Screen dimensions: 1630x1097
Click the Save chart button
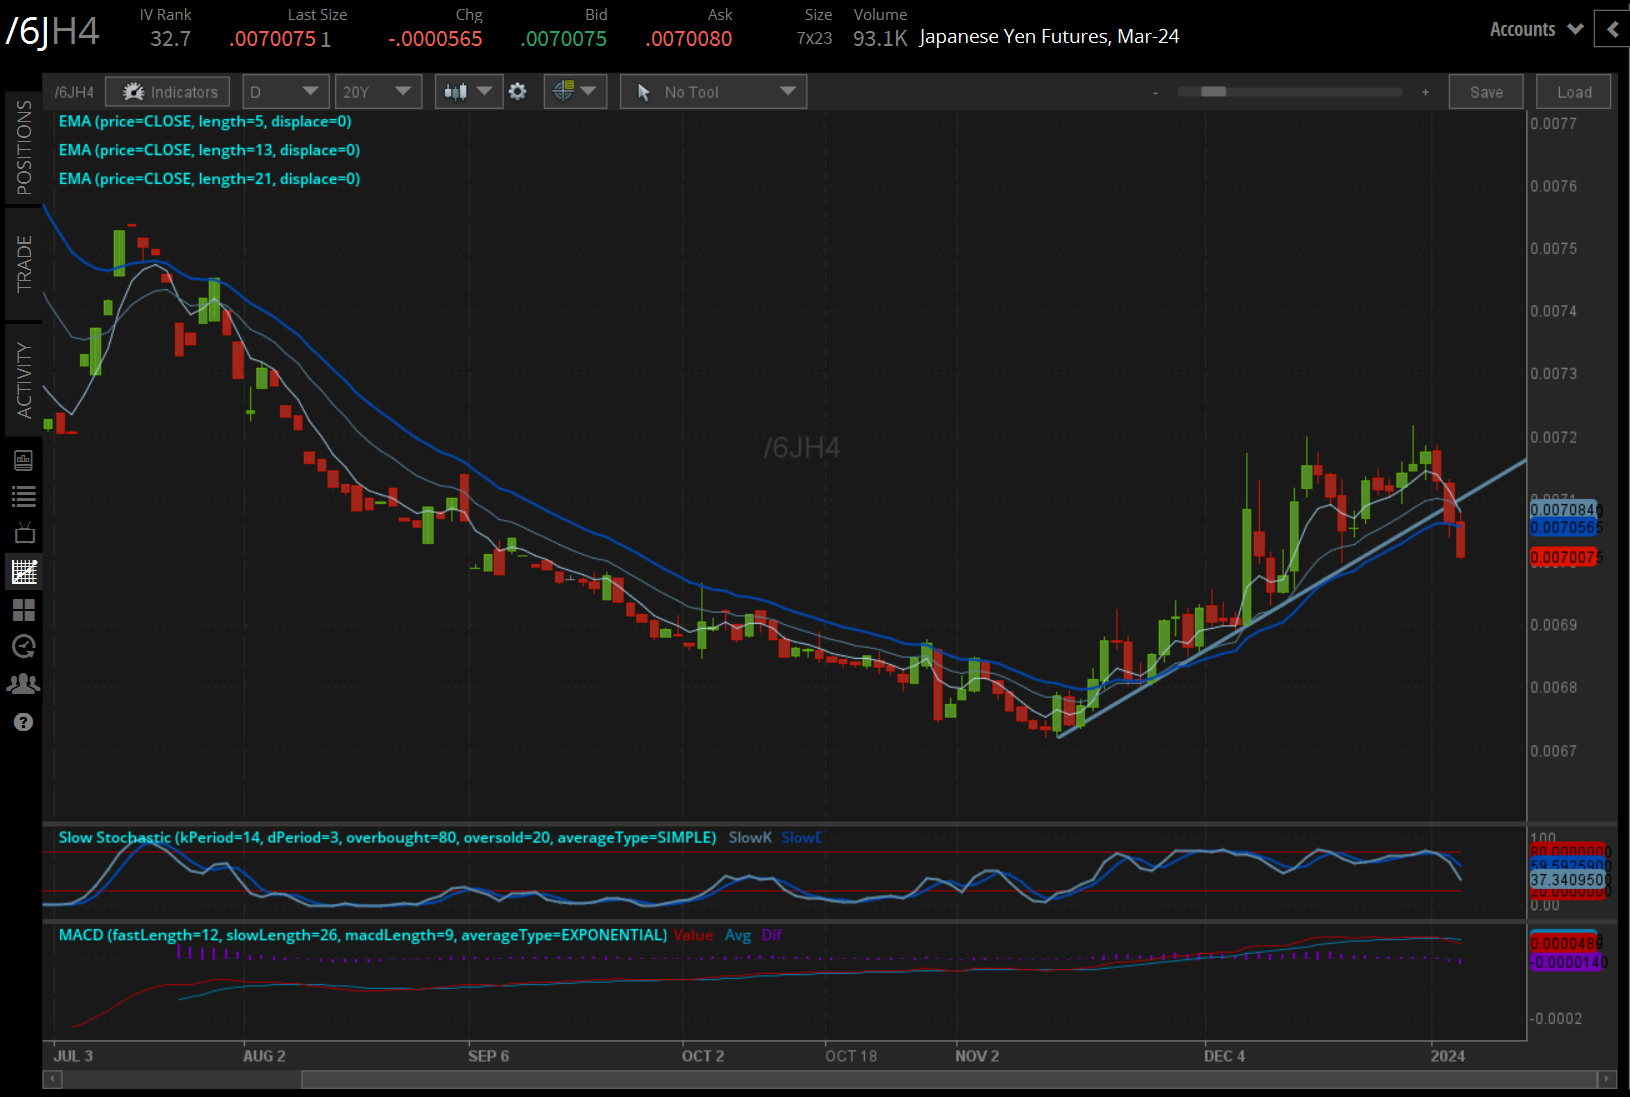[x=1485, y=92]
